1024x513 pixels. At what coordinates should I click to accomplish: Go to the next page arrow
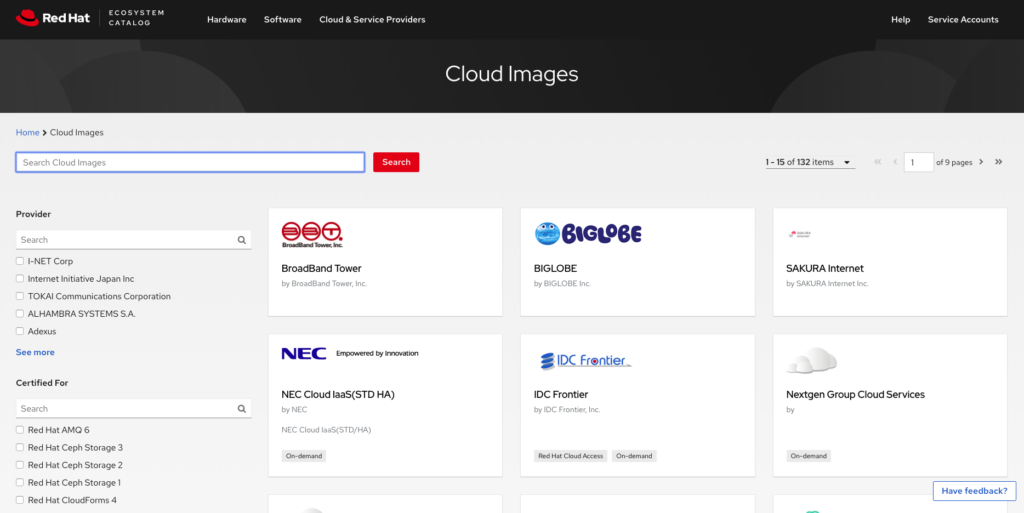(981, 162)
